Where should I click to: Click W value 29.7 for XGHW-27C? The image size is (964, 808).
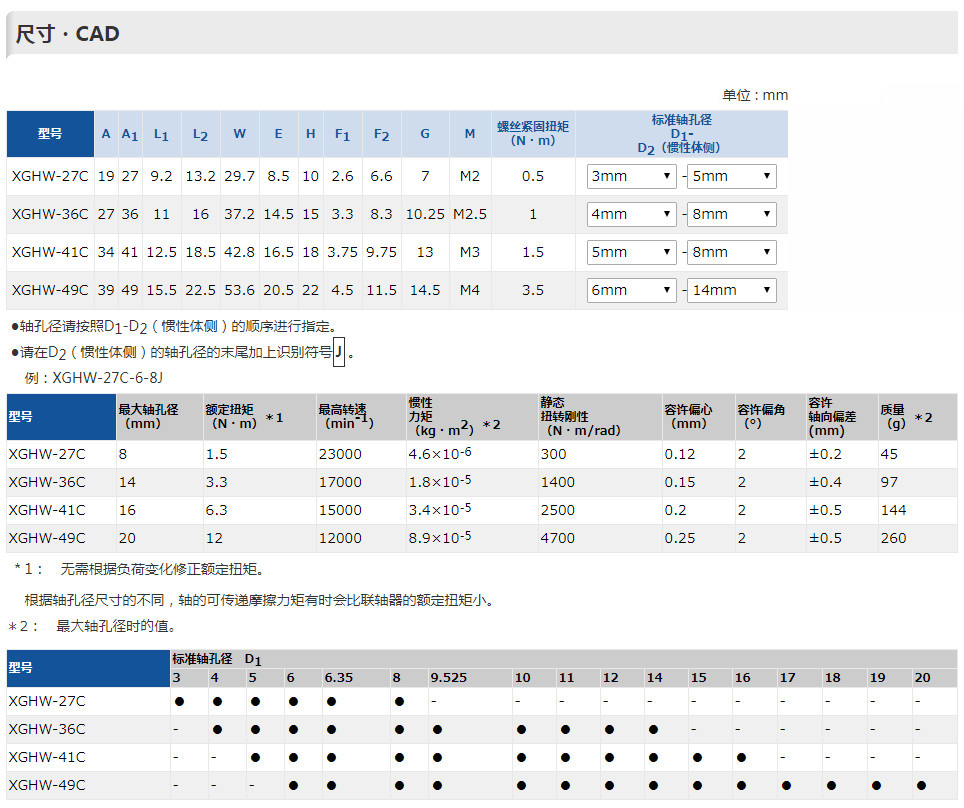[x=239, y=176]
